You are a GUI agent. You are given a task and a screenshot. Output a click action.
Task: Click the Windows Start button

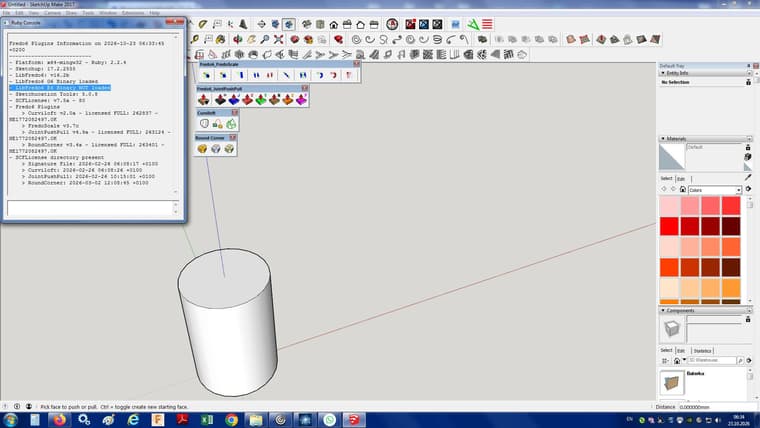coord(11,420)
